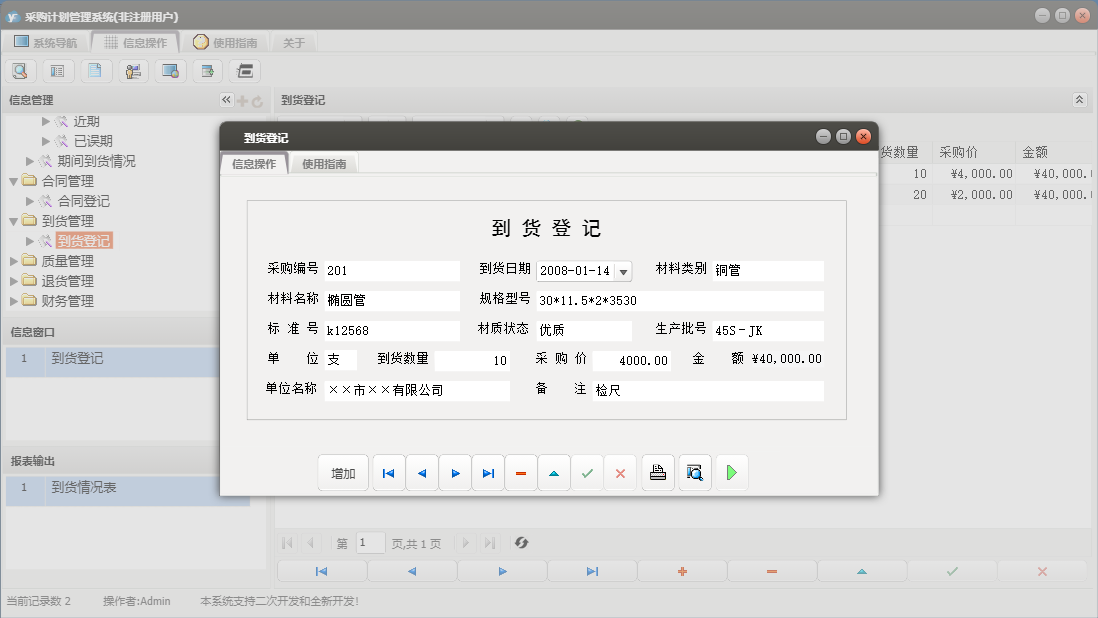
Task: Click the green run arrow icon
Action: point(731,471)
